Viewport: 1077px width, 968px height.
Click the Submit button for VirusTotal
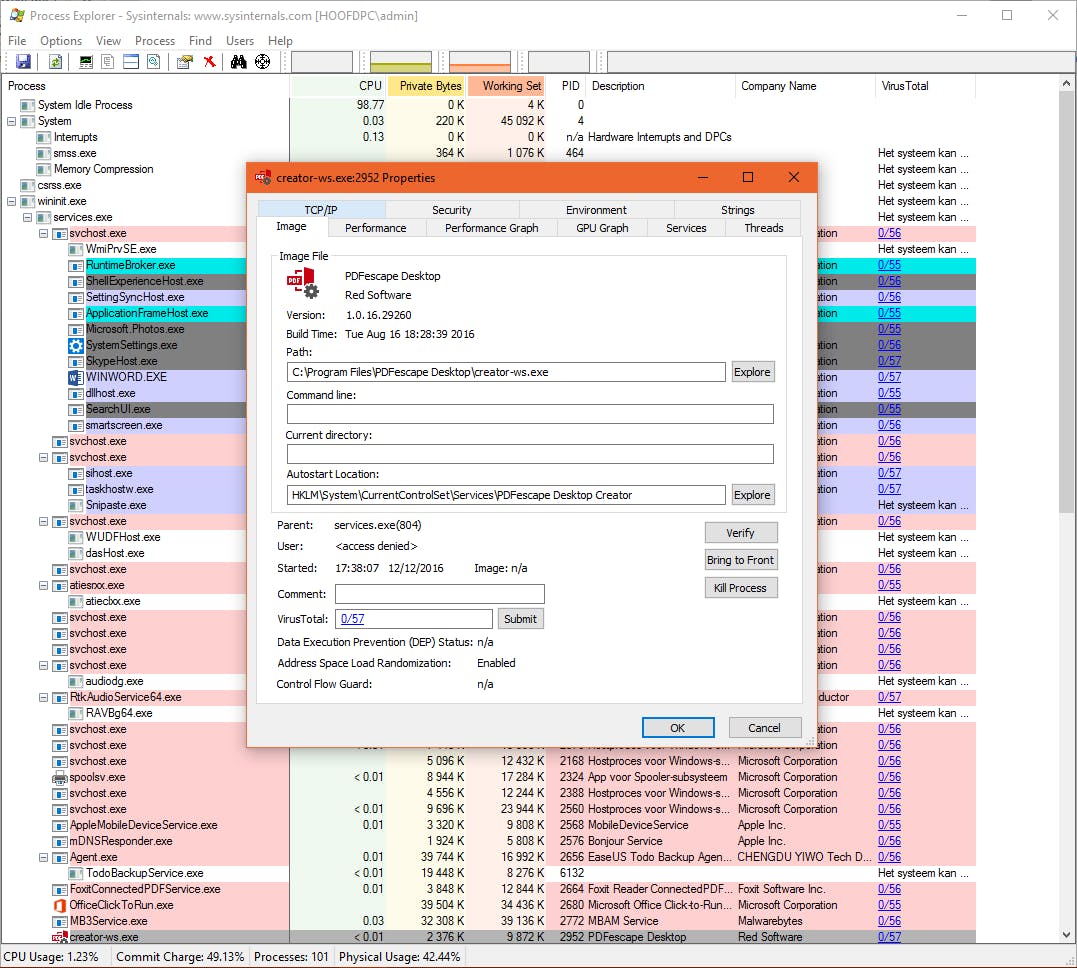click(x=520, y=619)
